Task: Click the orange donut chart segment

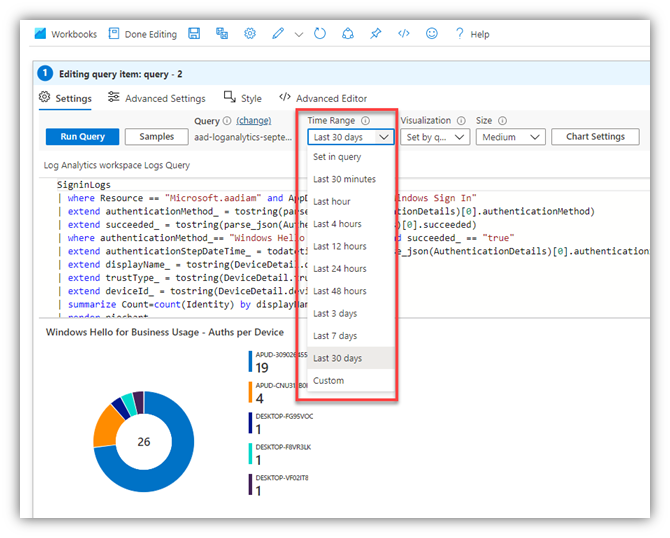Action: click(106, 427)
